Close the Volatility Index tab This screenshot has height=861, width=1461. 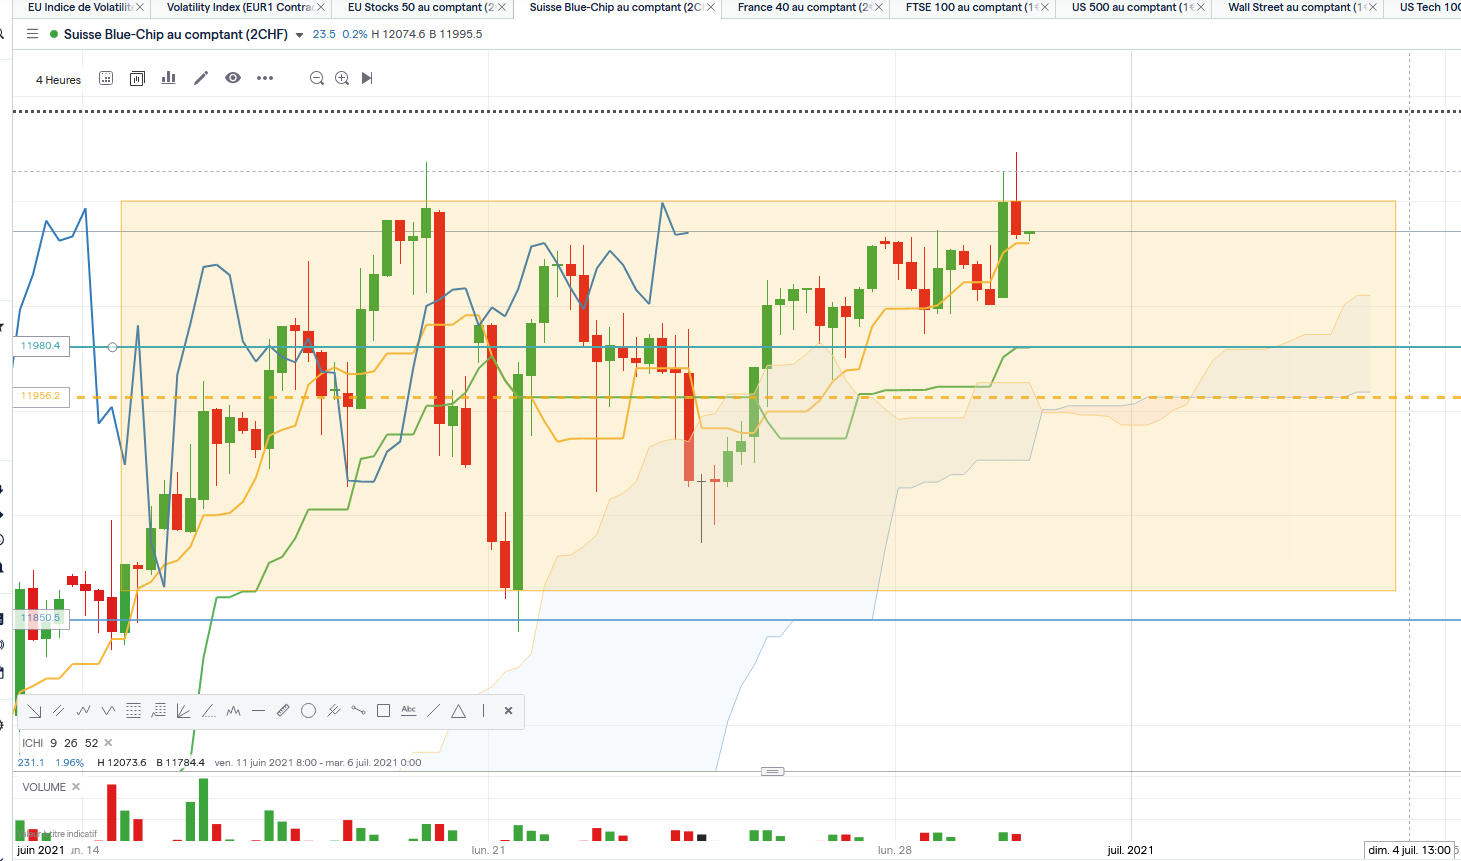(320, 7)
